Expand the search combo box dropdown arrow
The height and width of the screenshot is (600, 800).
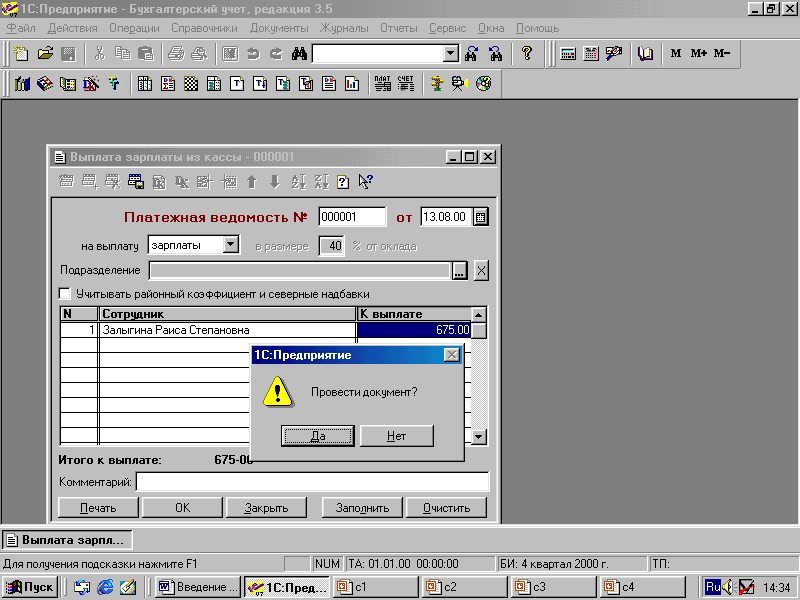[x=451, y=53]
